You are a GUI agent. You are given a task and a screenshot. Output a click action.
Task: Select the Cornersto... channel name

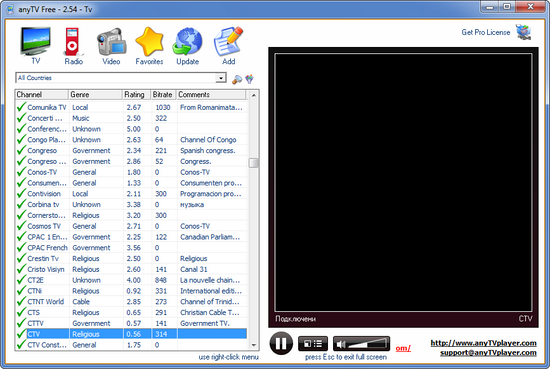tap(47, 215)
